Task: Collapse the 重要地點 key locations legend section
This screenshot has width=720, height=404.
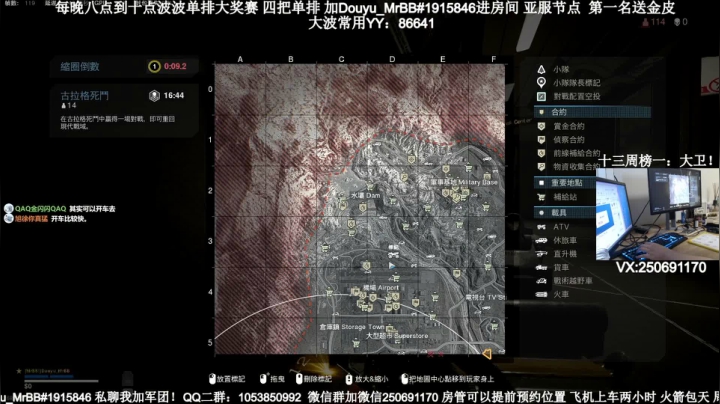Action: pyautogui.click(x=566, y=183)
